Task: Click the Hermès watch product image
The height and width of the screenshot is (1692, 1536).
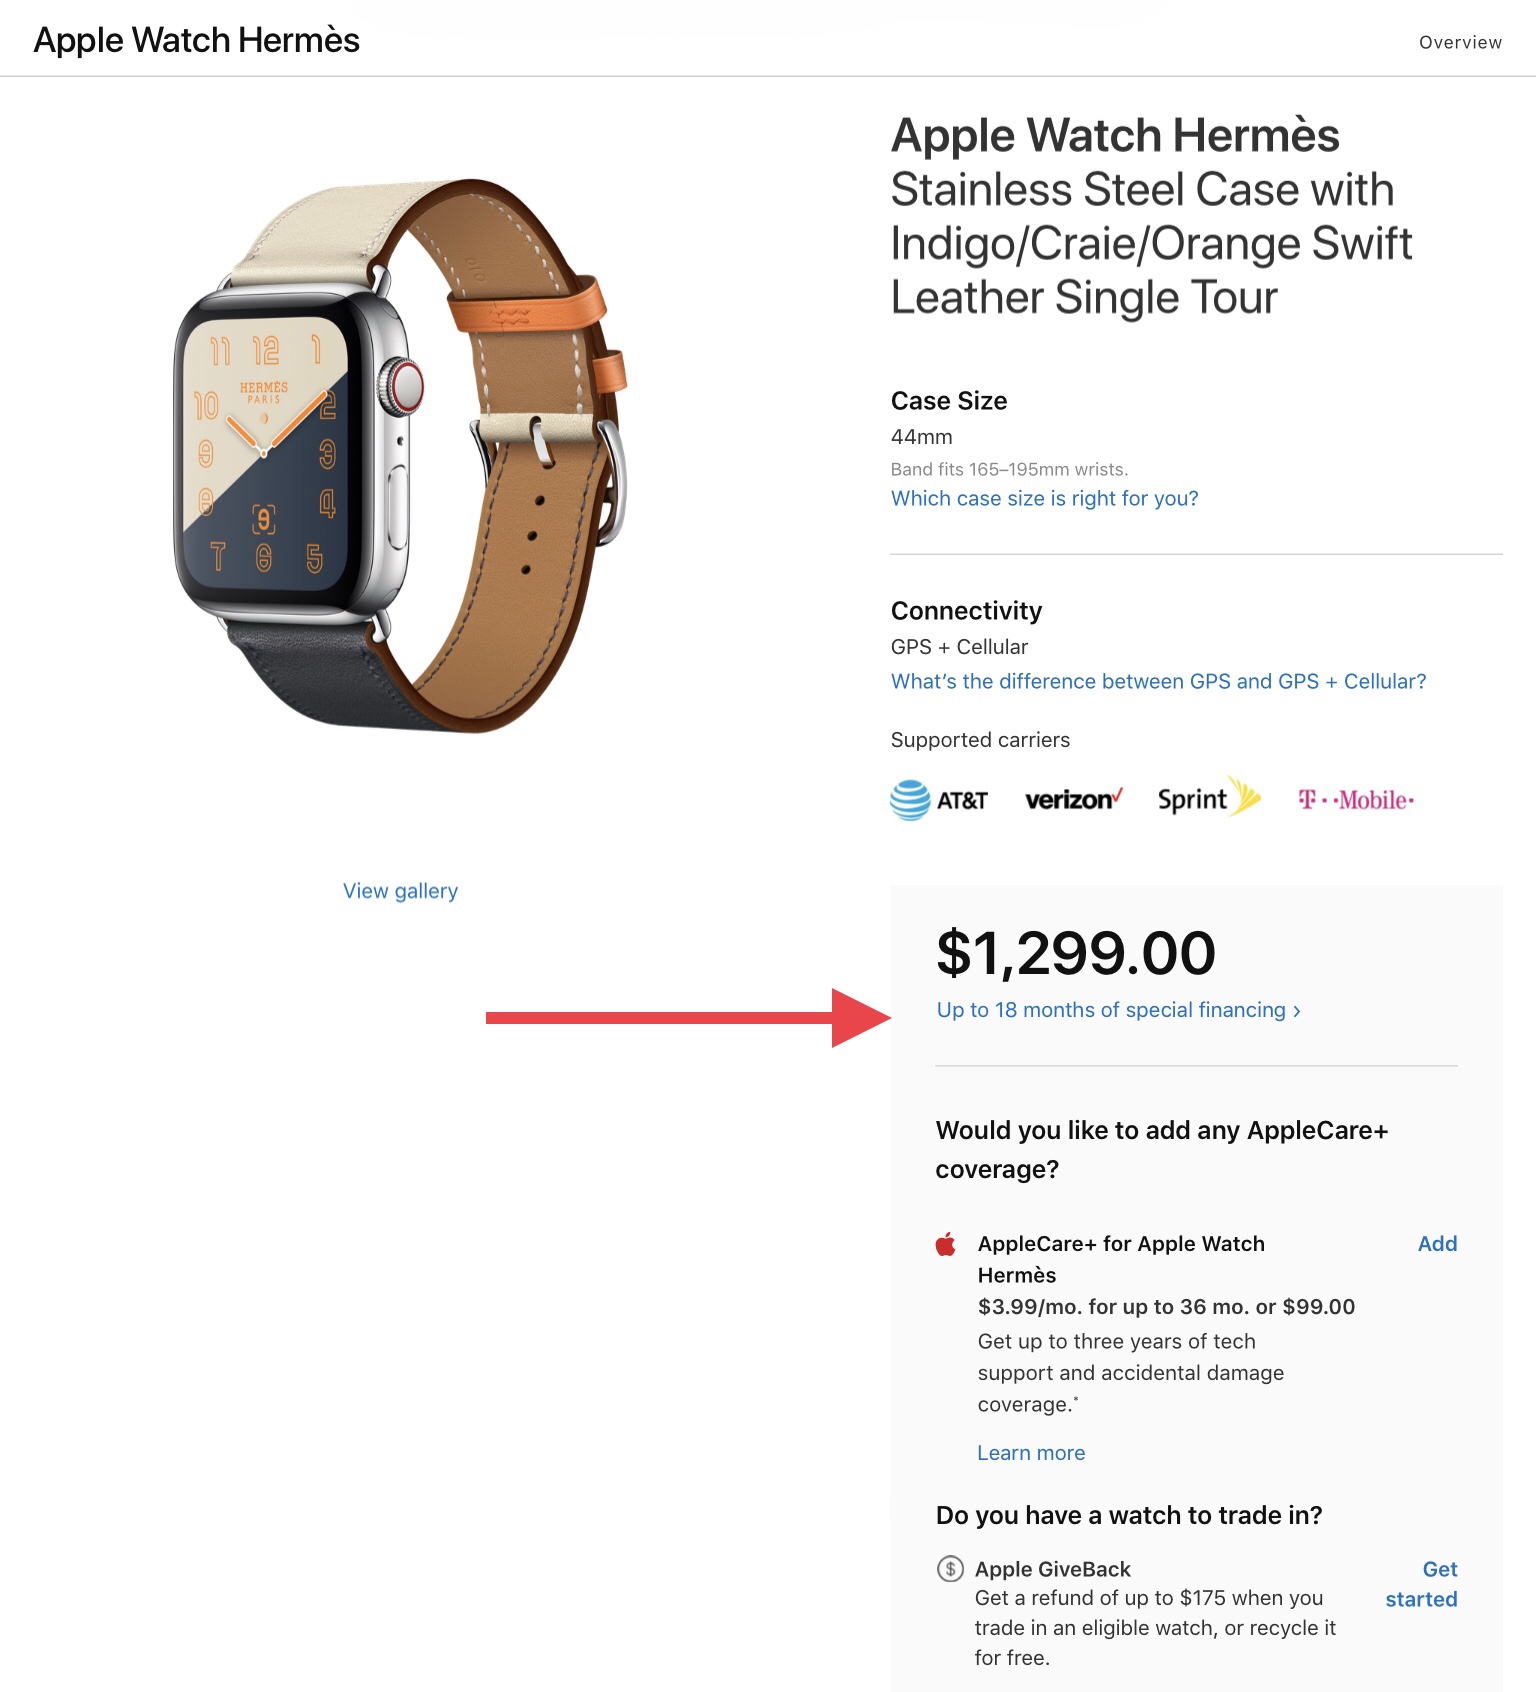Action: coord(401,456)
